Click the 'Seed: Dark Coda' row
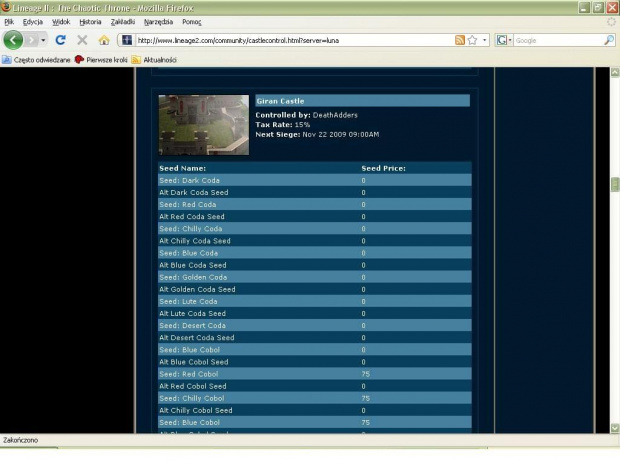 click(x=315, y=180)
